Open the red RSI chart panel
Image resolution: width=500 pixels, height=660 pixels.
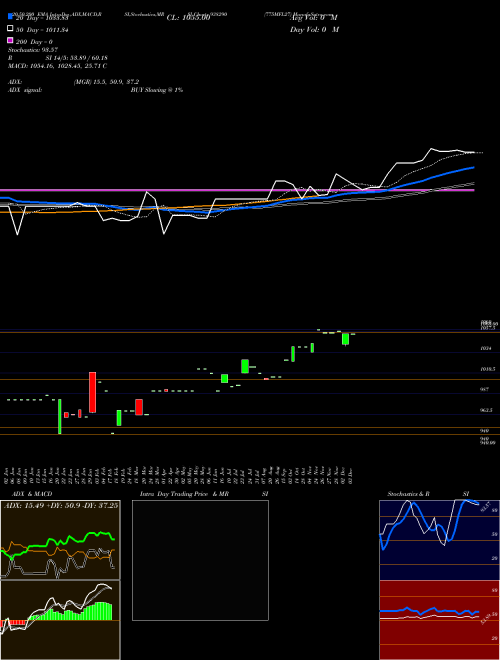coord(439,620)
